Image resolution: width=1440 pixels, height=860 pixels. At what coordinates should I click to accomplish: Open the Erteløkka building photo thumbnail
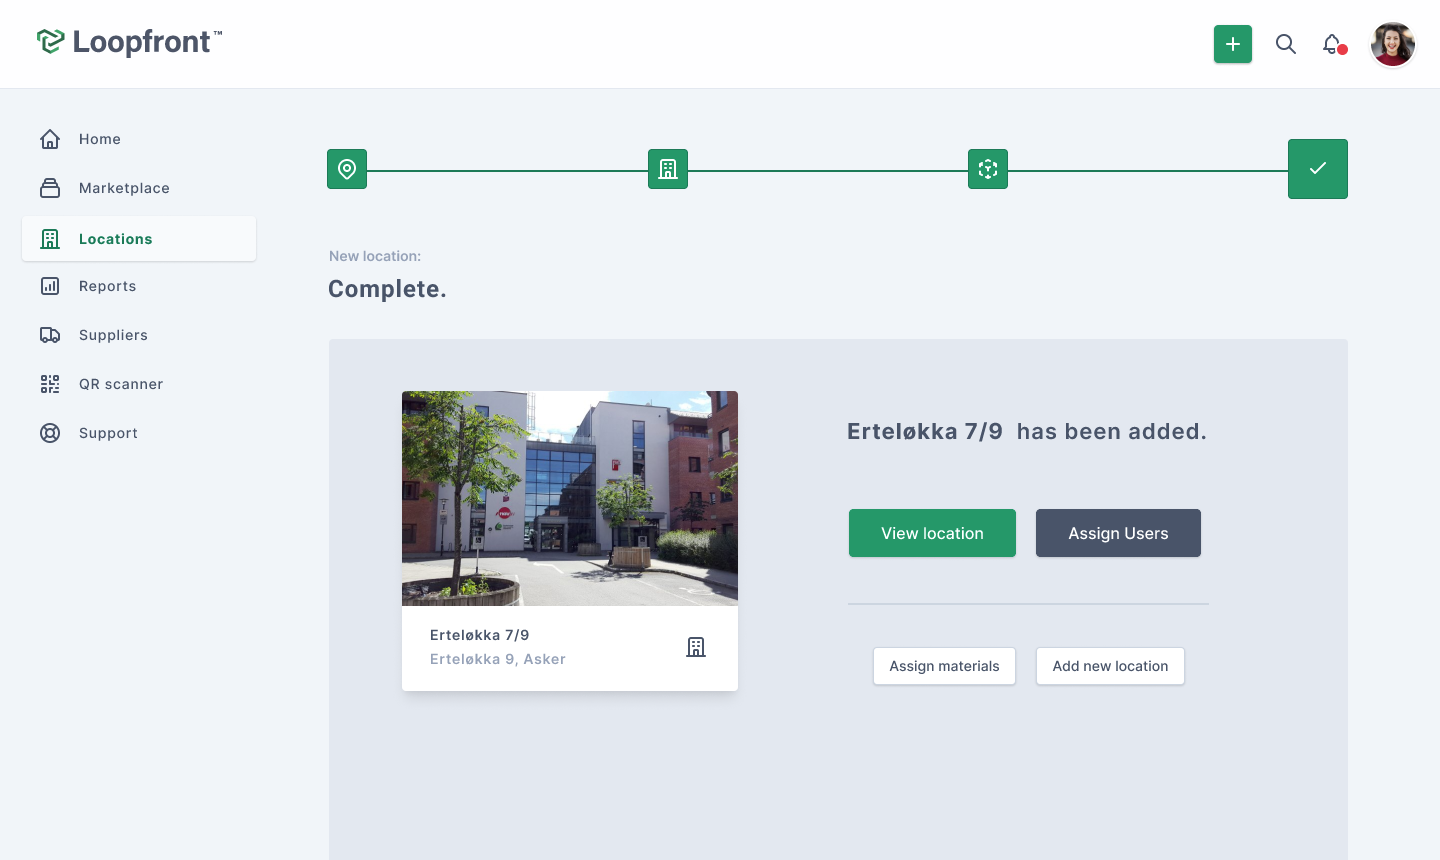click(570, 498)
